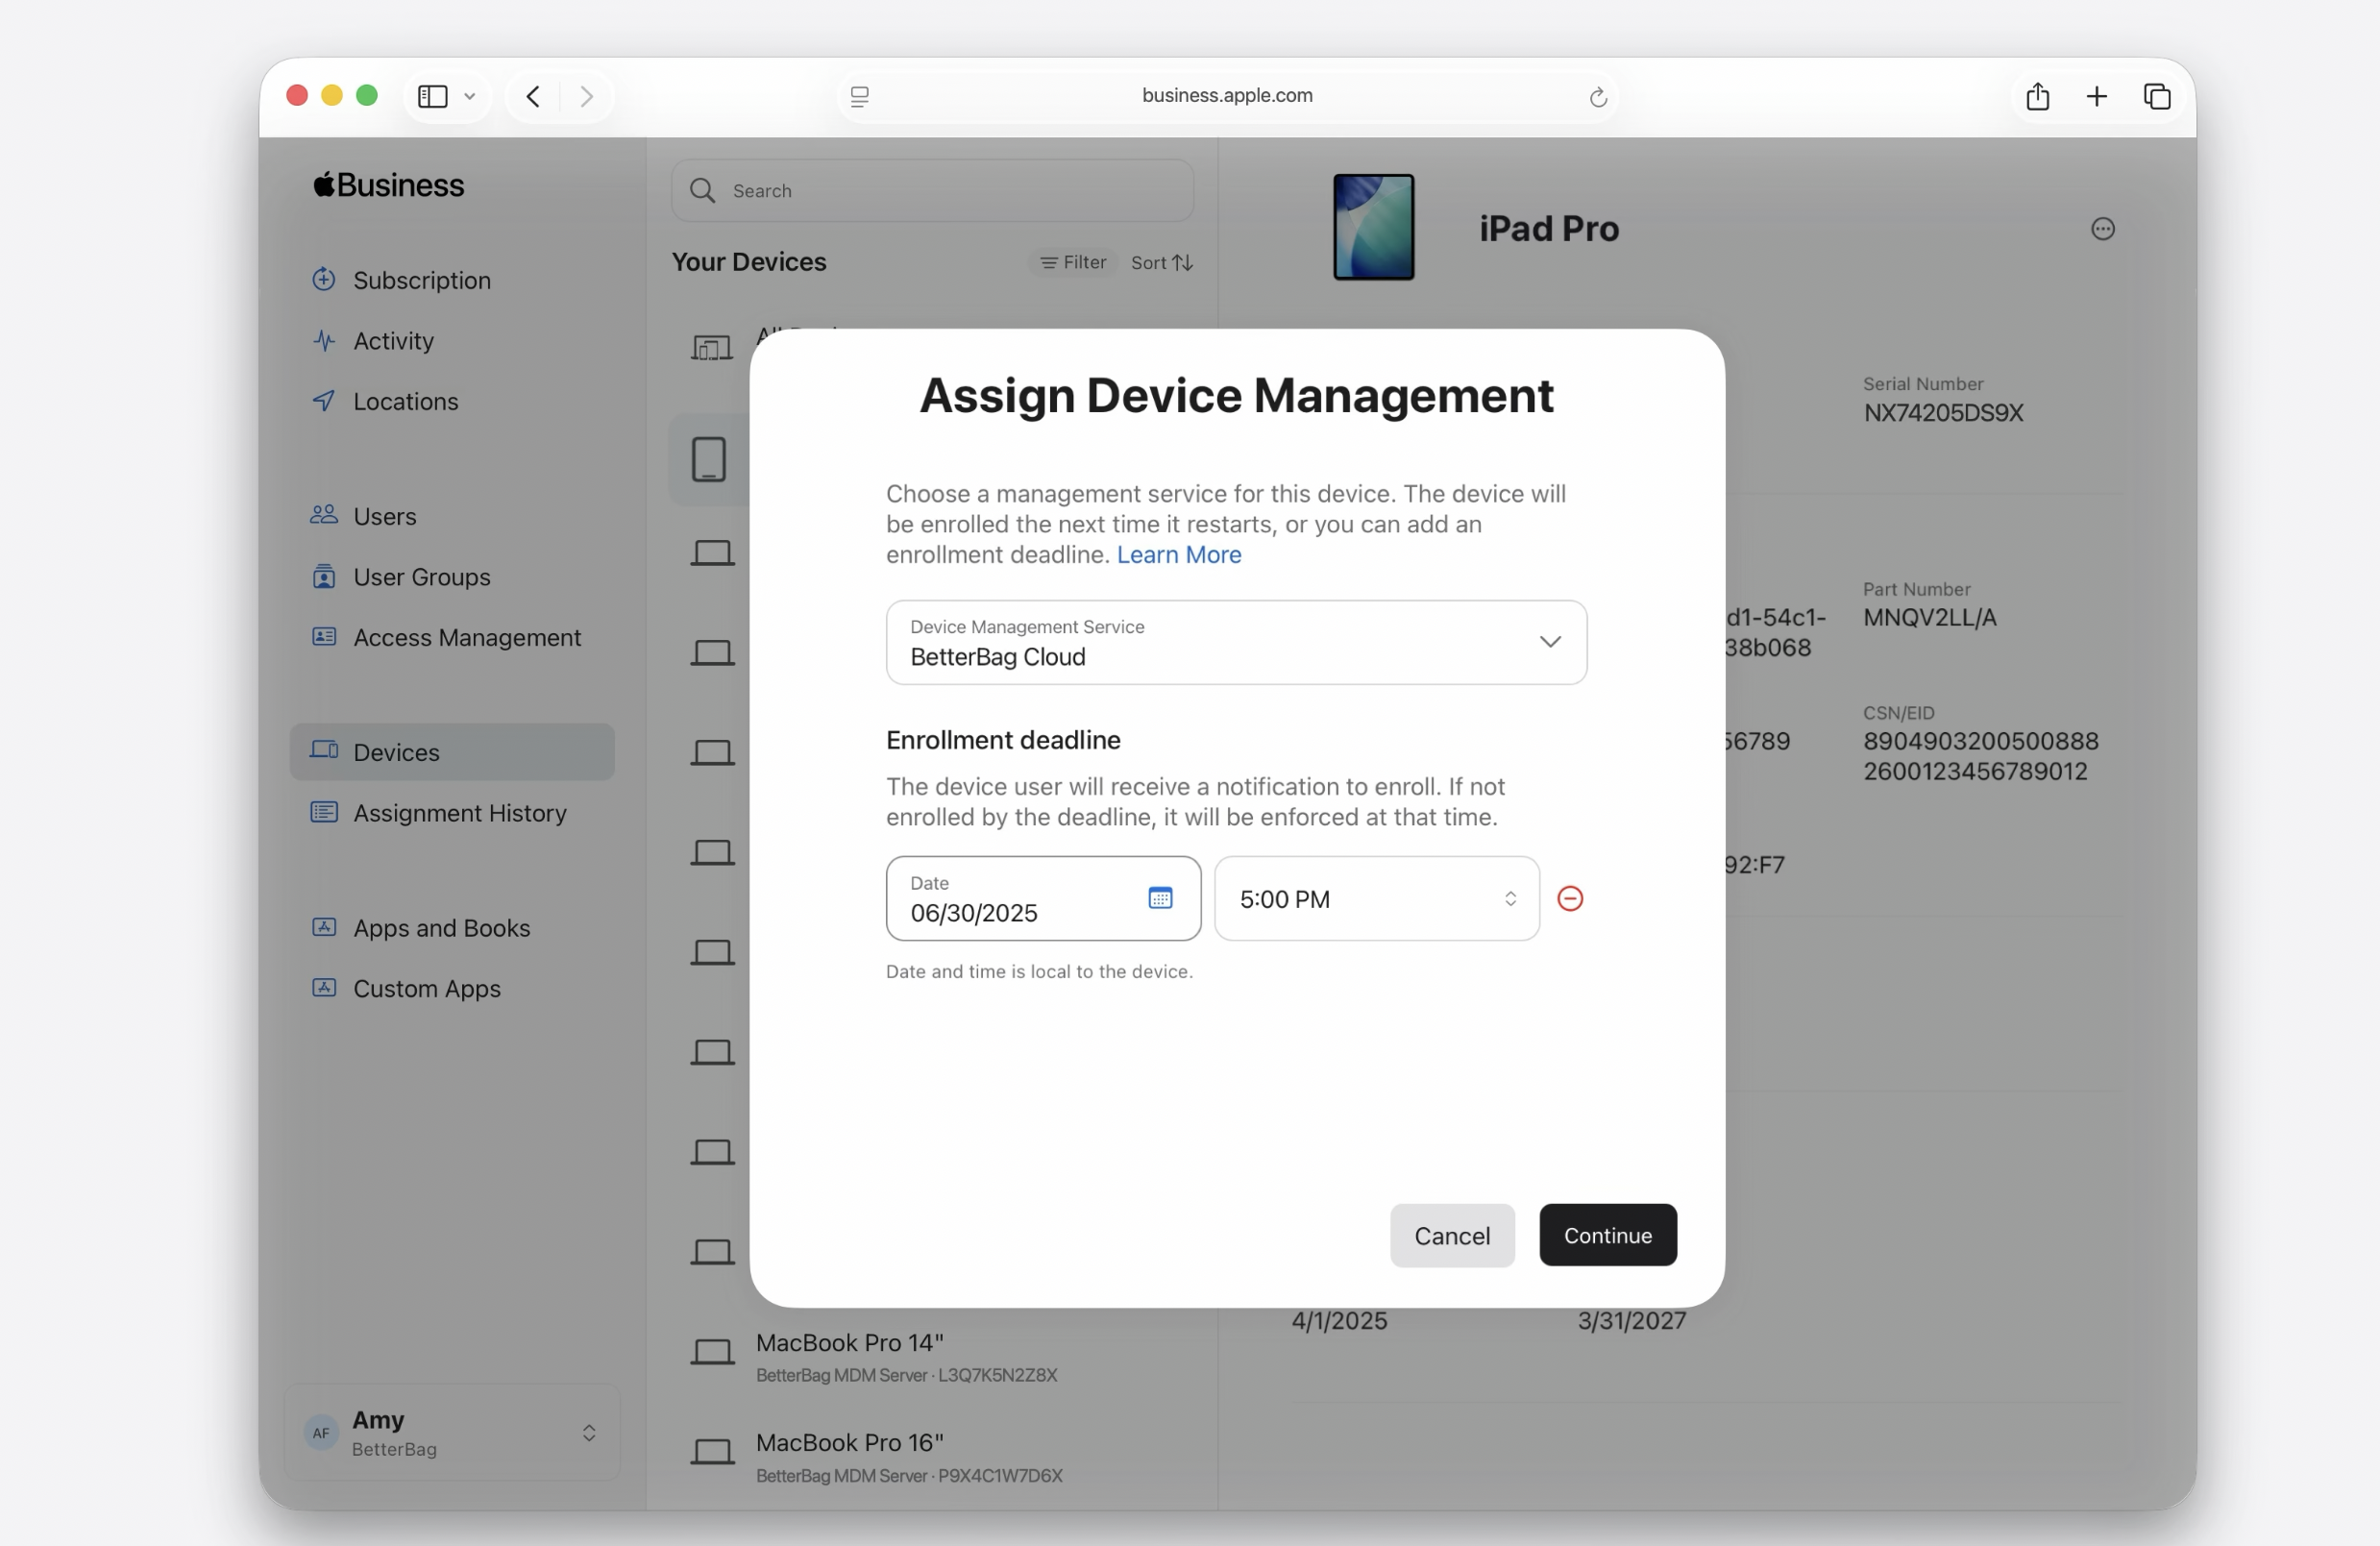The width and height of the screenshot is (2380, 1546).
Task: Add a new tab with plus icon
Action: tap(2097, 96)
